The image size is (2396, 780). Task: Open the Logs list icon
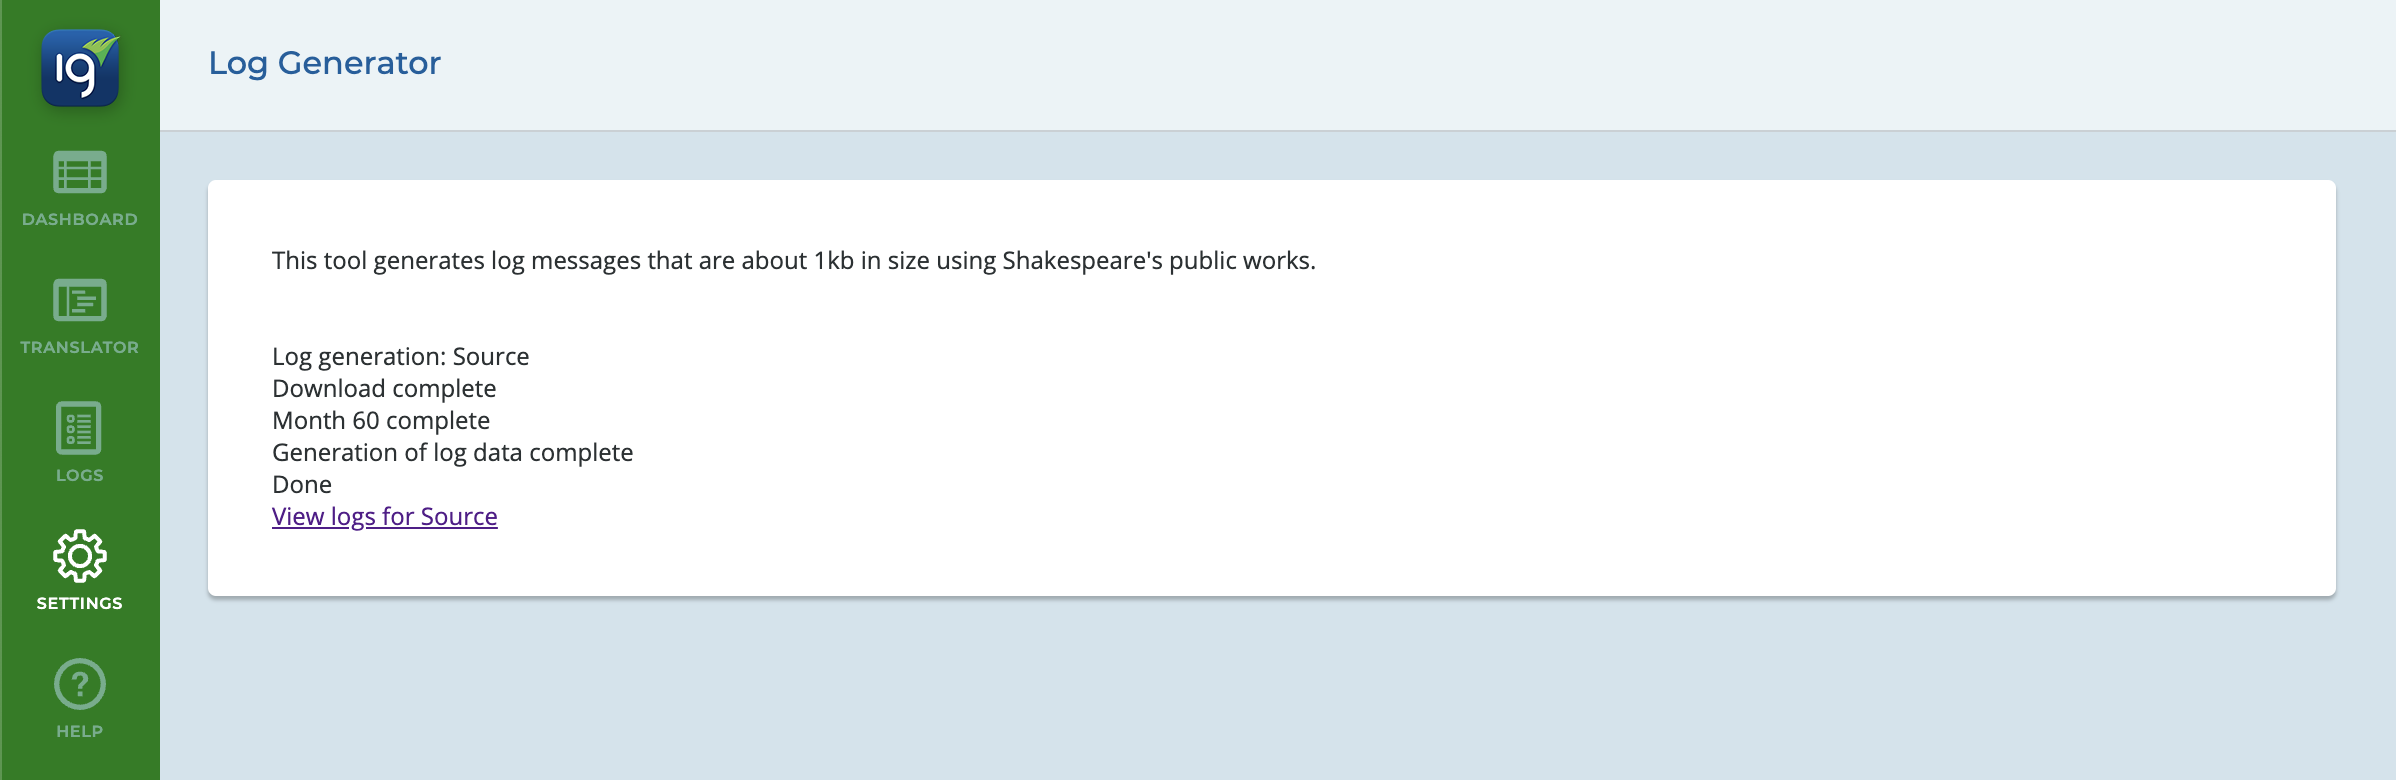coord(79,428)
